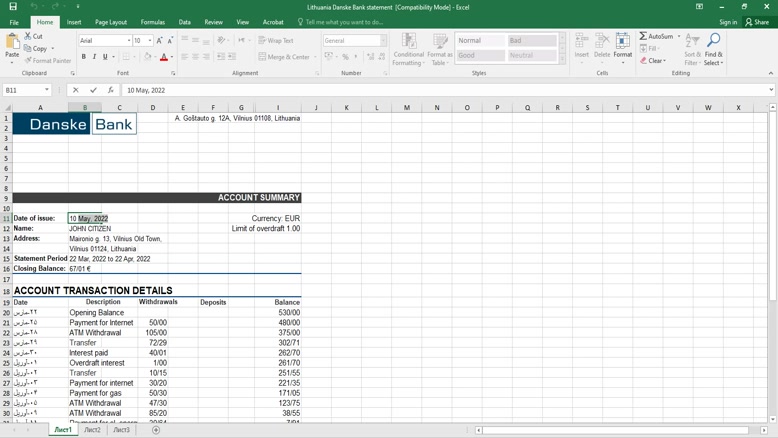Click the Cut scissors icon
Image resolution: width=778 pixels, height=438 pixels.
coord(28,36)
